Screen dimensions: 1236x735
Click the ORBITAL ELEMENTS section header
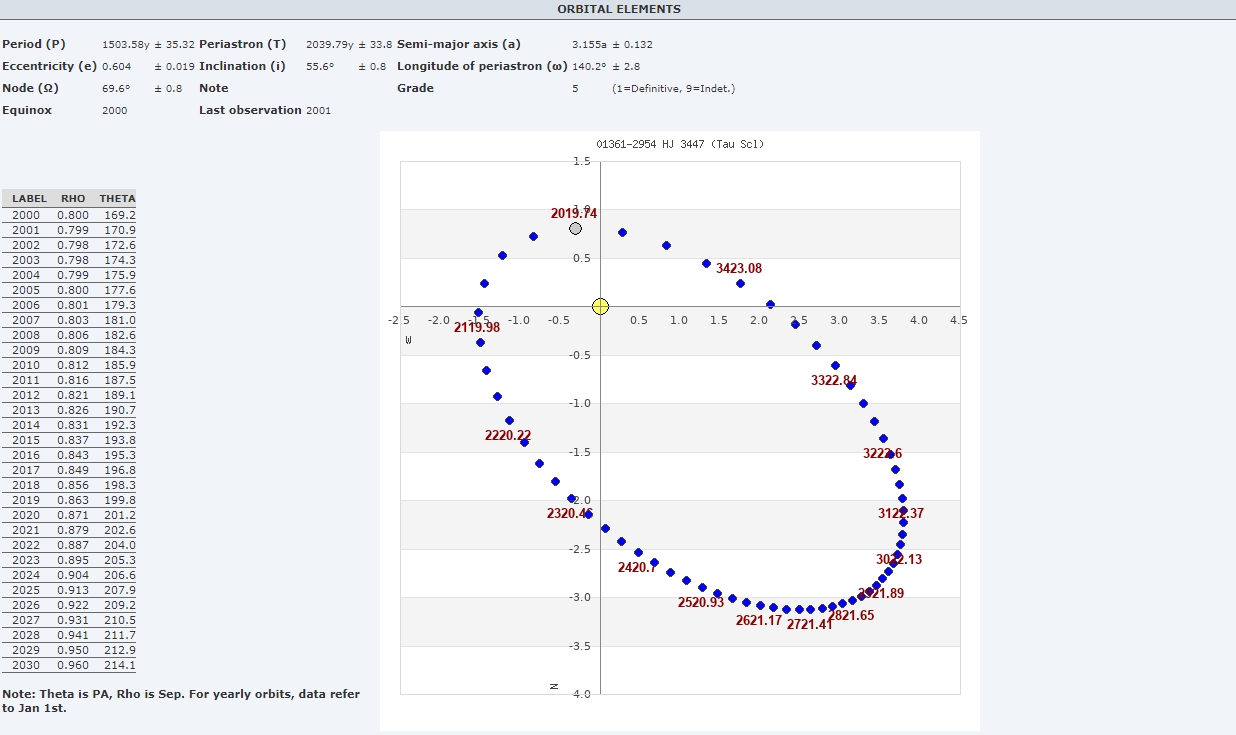(618, 9)
